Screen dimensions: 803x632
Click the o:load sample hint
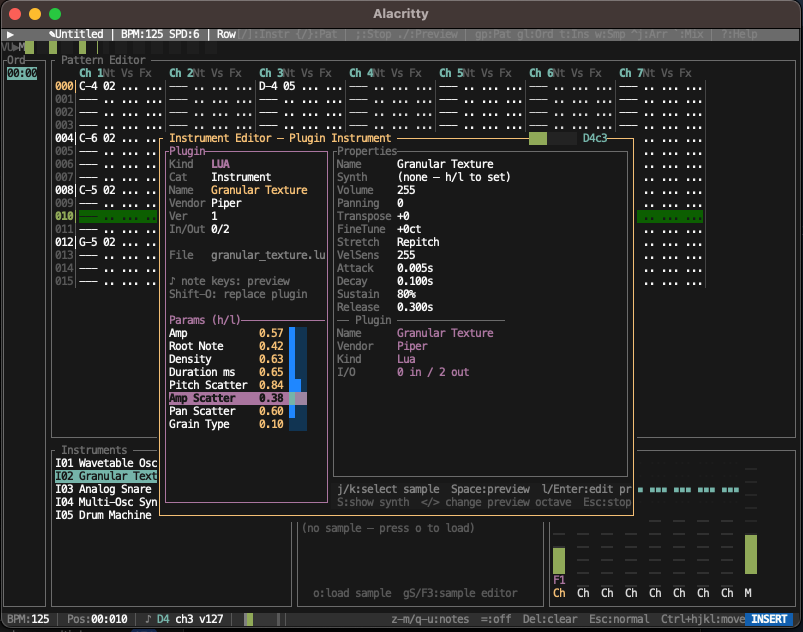351,593
